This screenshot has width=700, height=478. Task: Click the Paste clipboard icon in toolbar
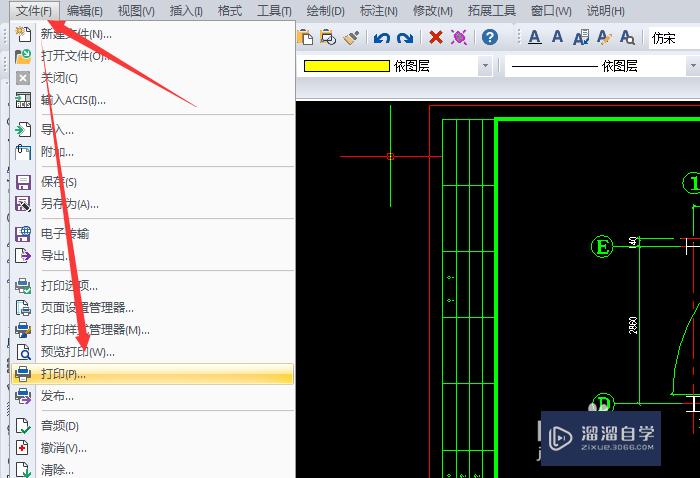[x=305, y=37]
